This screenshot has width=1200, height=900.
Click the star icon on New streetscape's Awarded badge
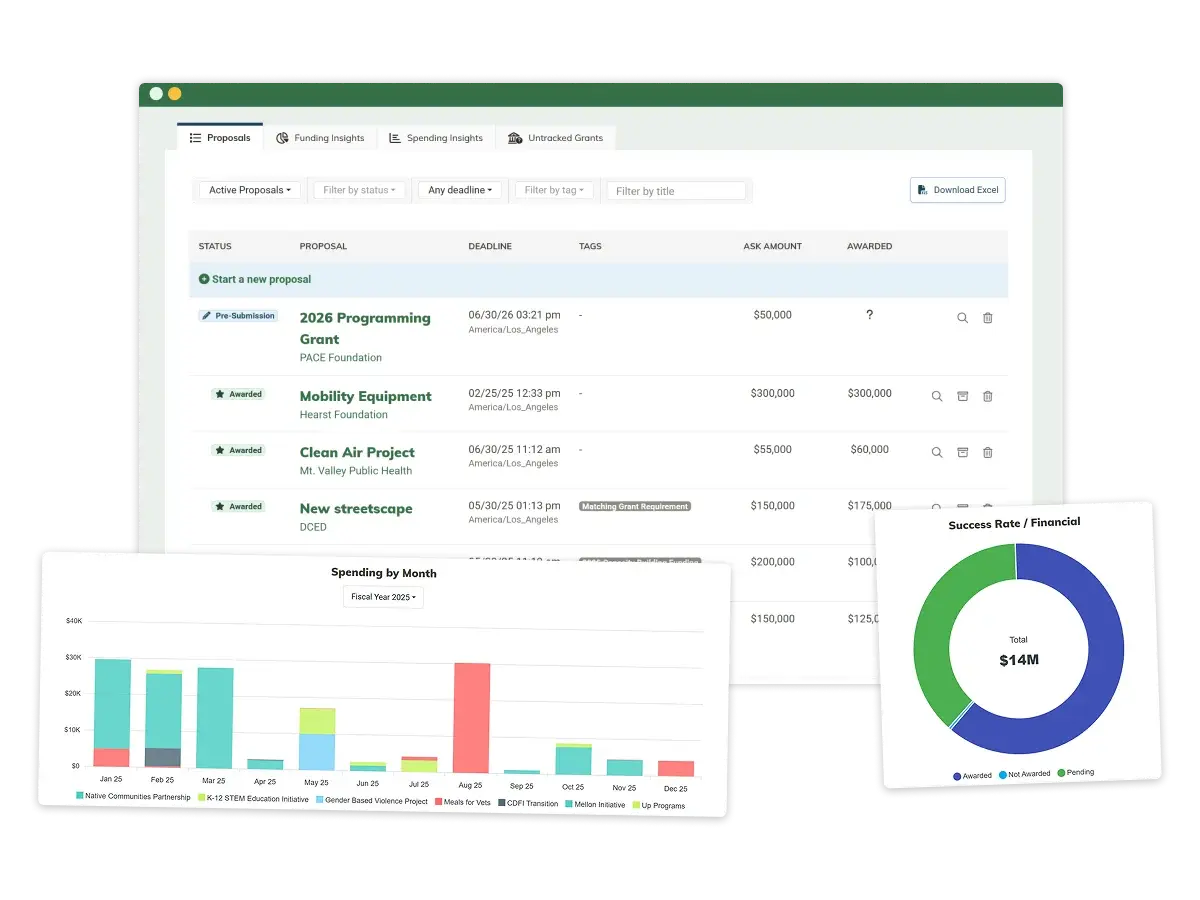(220, 506)
